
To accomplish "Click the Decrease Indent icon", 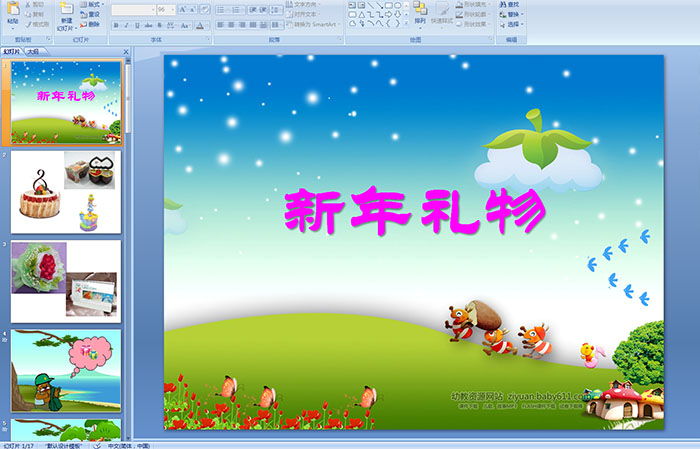I will (x=253, y=10).
